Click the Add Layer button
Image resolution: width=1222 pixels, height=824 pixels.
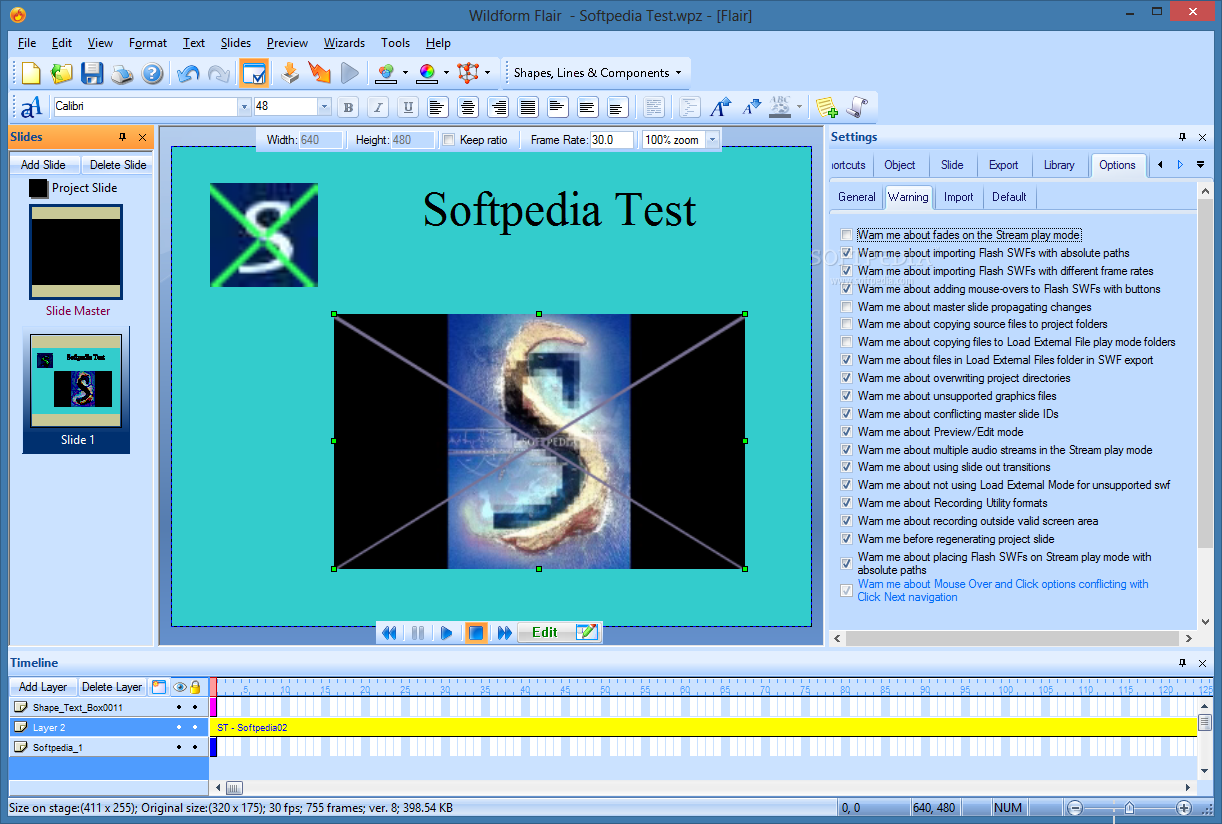(x=43, y=687)
